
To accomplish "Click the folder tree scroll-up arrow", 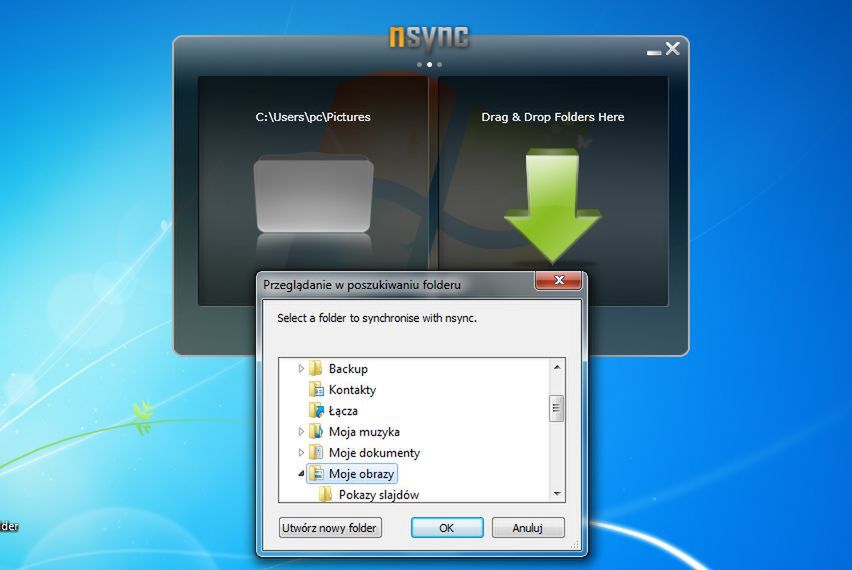I will (556, 367).
